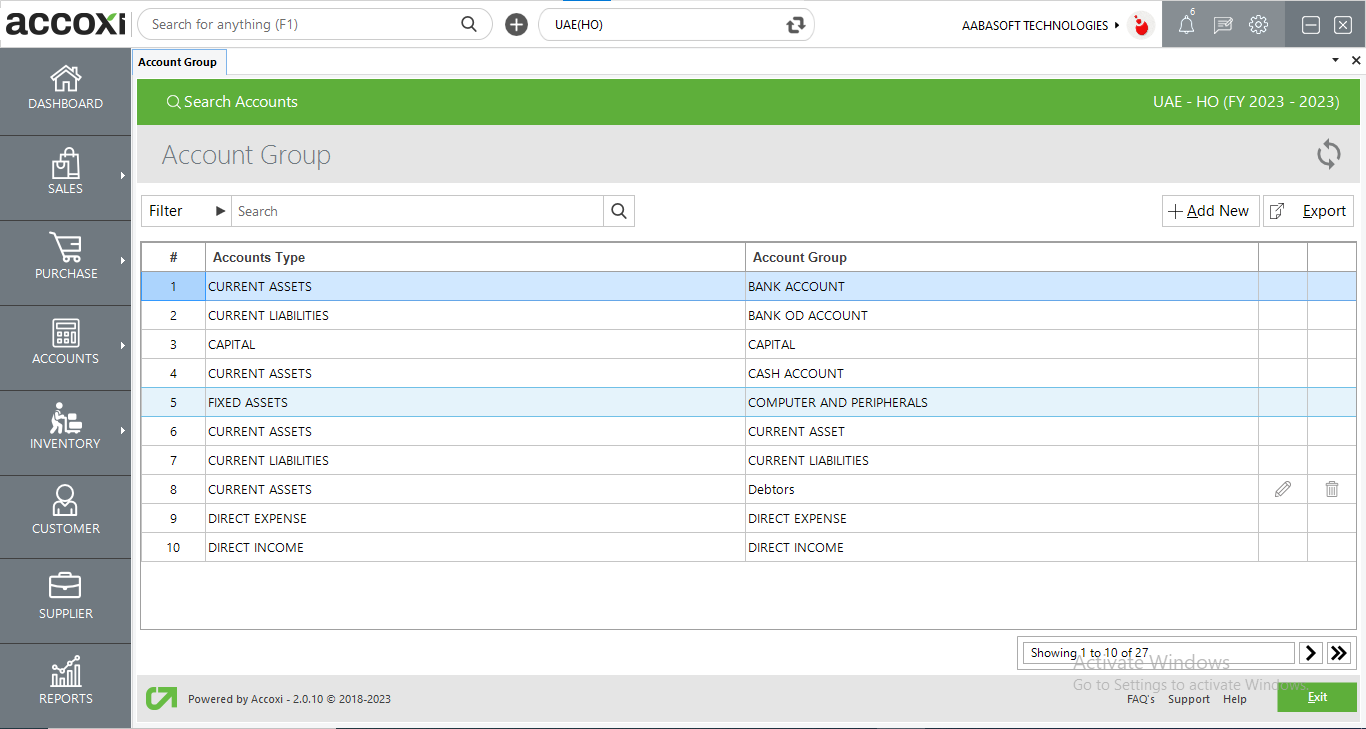This screenshot has width=1366, height=729.
Task: Switch to the Account Group tab
Action: pos(179,61)
